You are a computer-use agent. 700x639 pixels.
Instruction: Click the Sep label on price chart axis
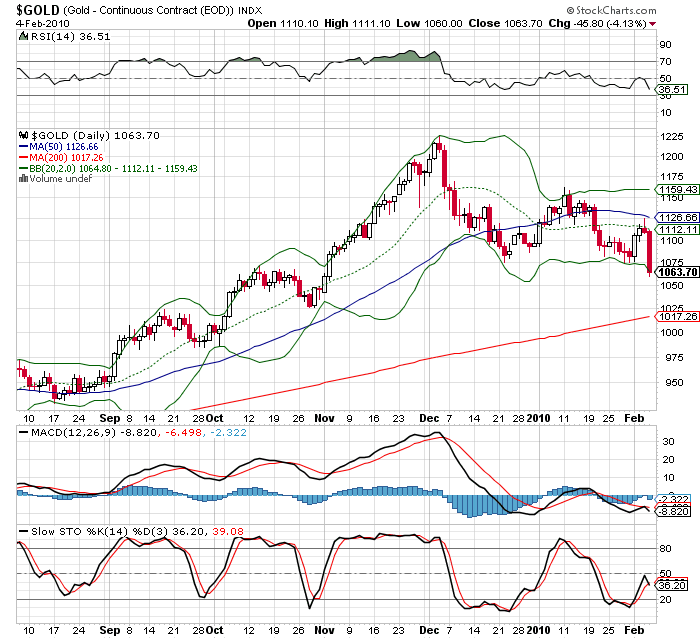110,418
